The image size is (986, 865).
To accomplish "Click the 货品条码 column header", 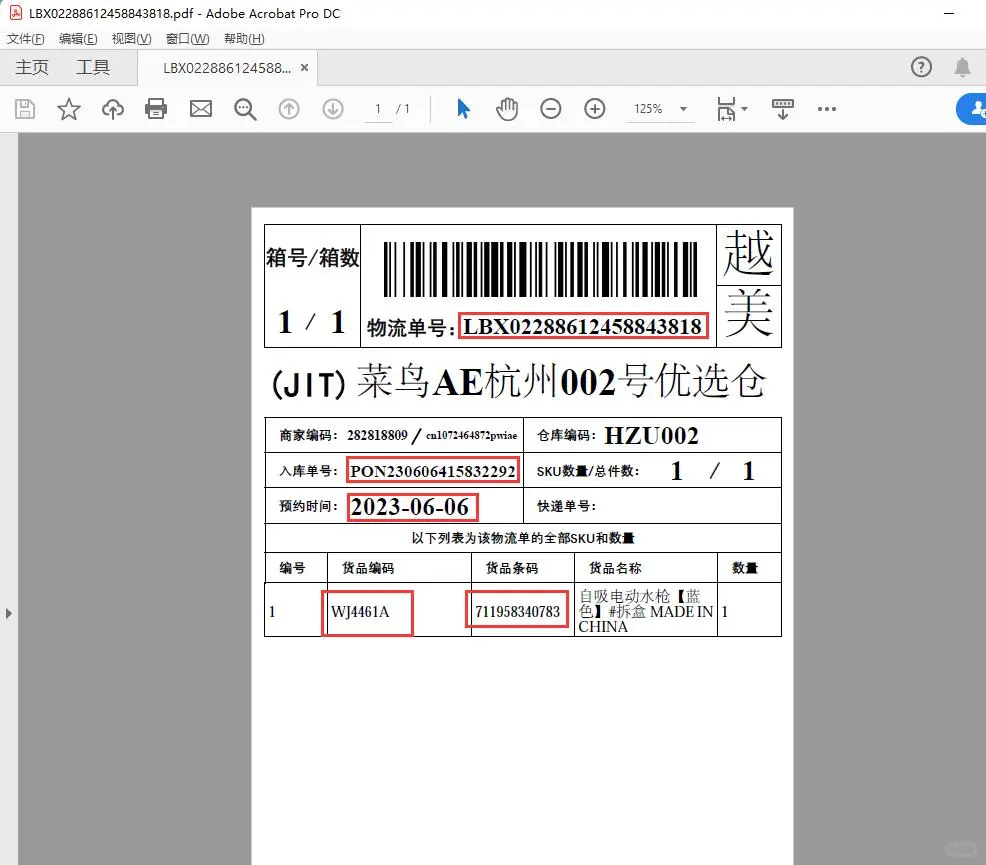I will [x=512, y=568].
